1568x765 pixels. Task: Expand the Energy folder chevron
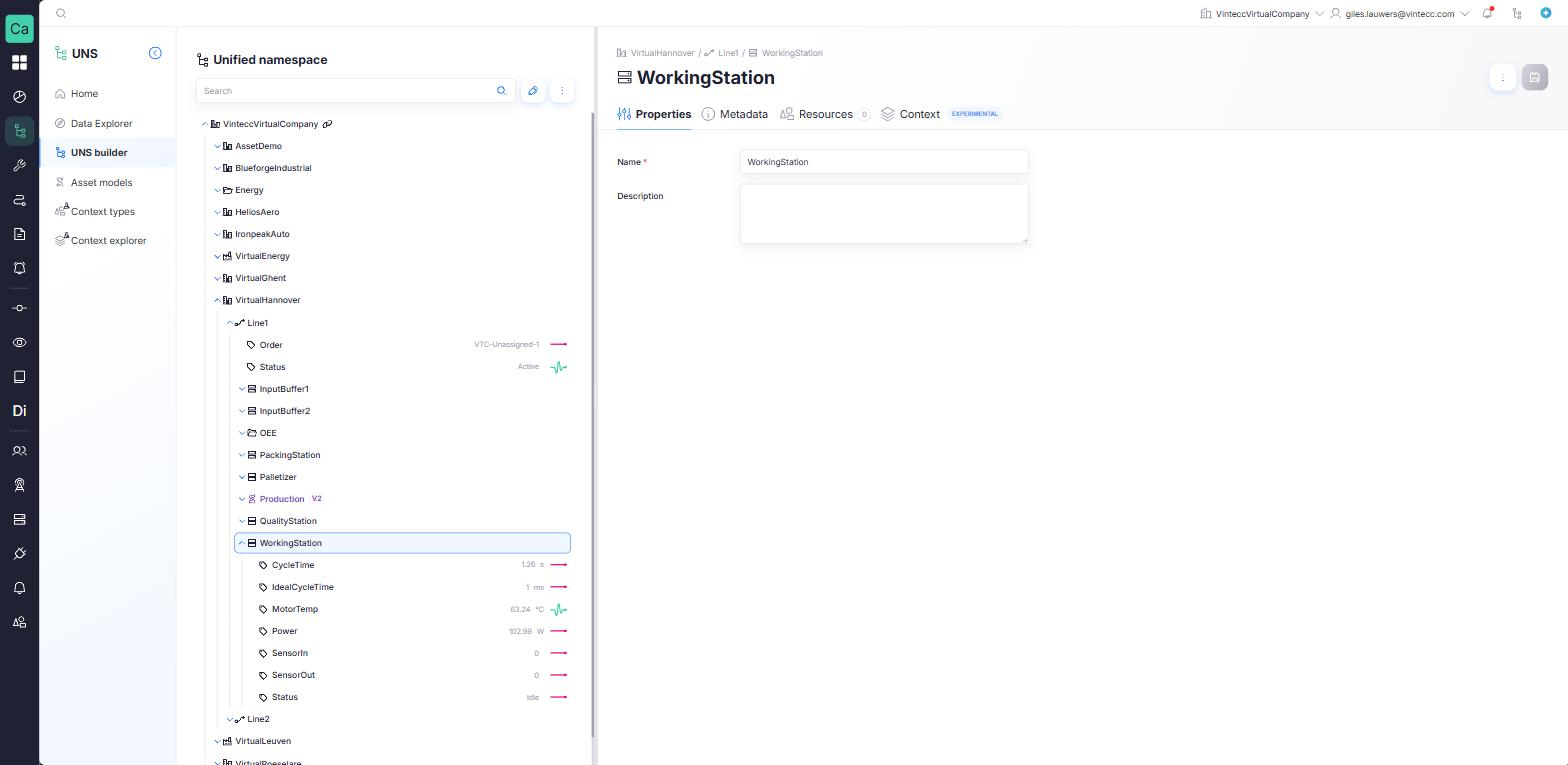click(217, 190)
